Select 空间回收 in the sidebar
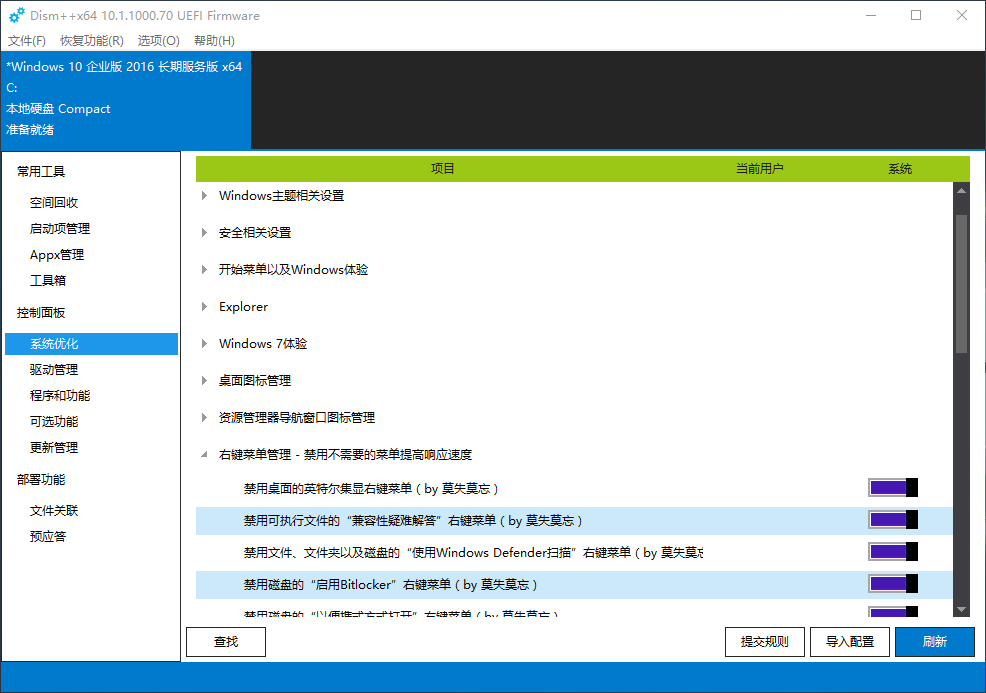The height and width of the screenshot is (693, 986). (x=54, y=203)
